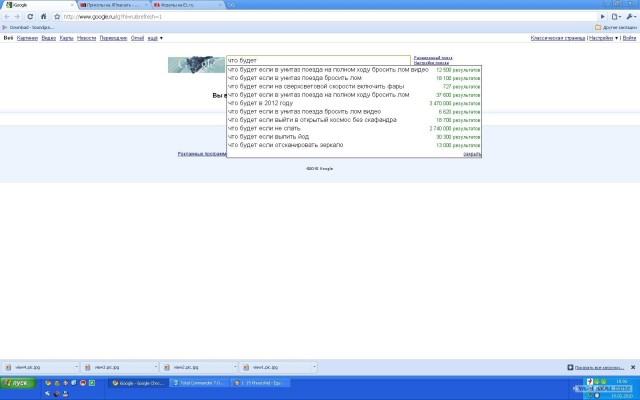Click the red round quick launch icon
The width and height of the screenshot is (640, 400).
[83, 383]
